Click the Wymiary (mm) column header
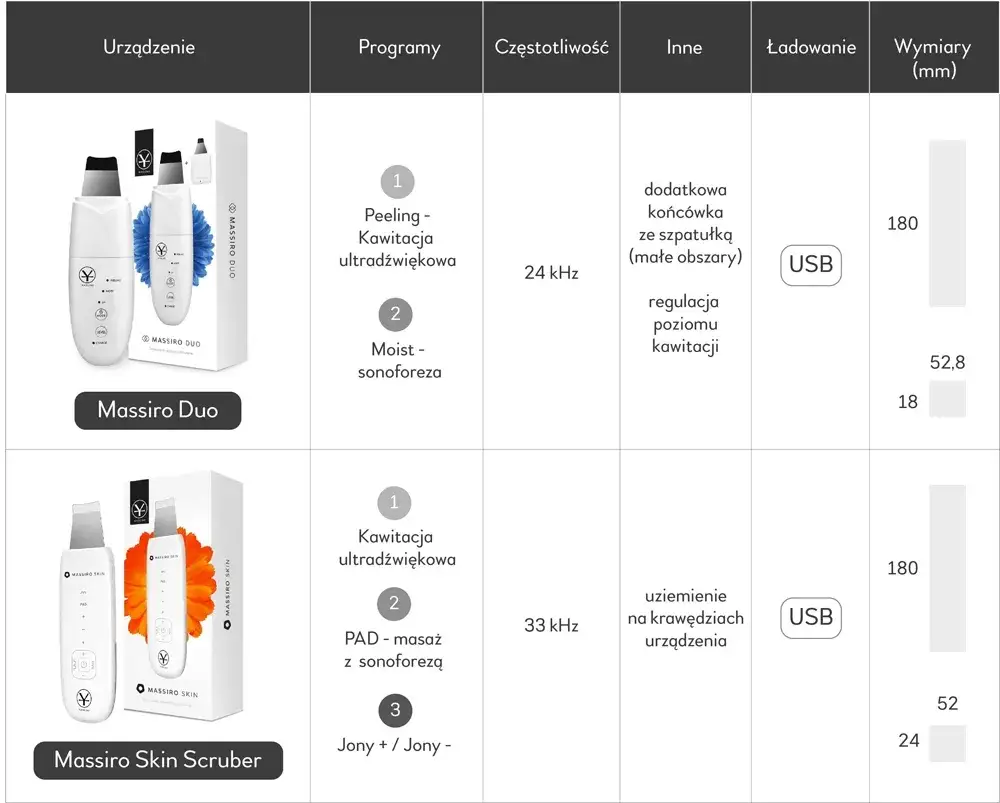 tap(934, 58)
